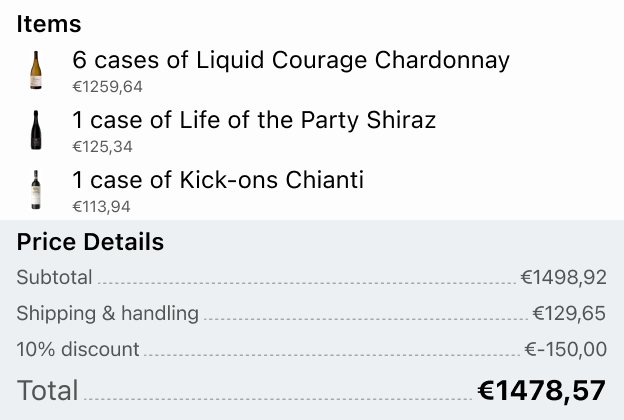Select the Subtotal label

(54, 277)
